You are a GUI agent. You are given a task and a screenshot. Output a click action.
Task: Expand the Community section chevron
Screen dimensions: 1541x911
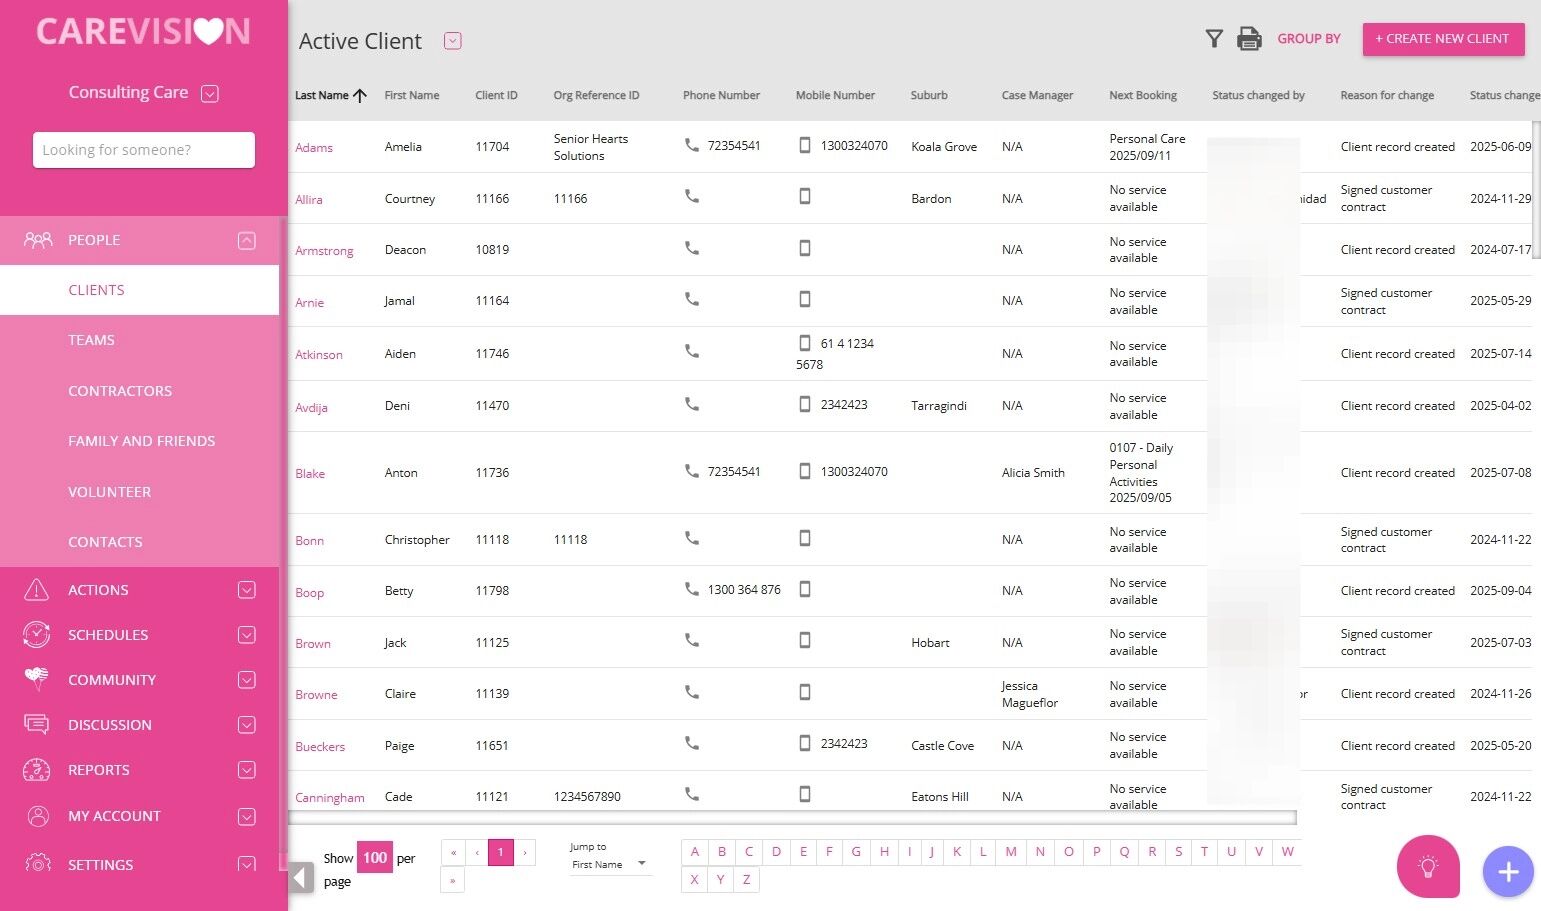[247, 680]
